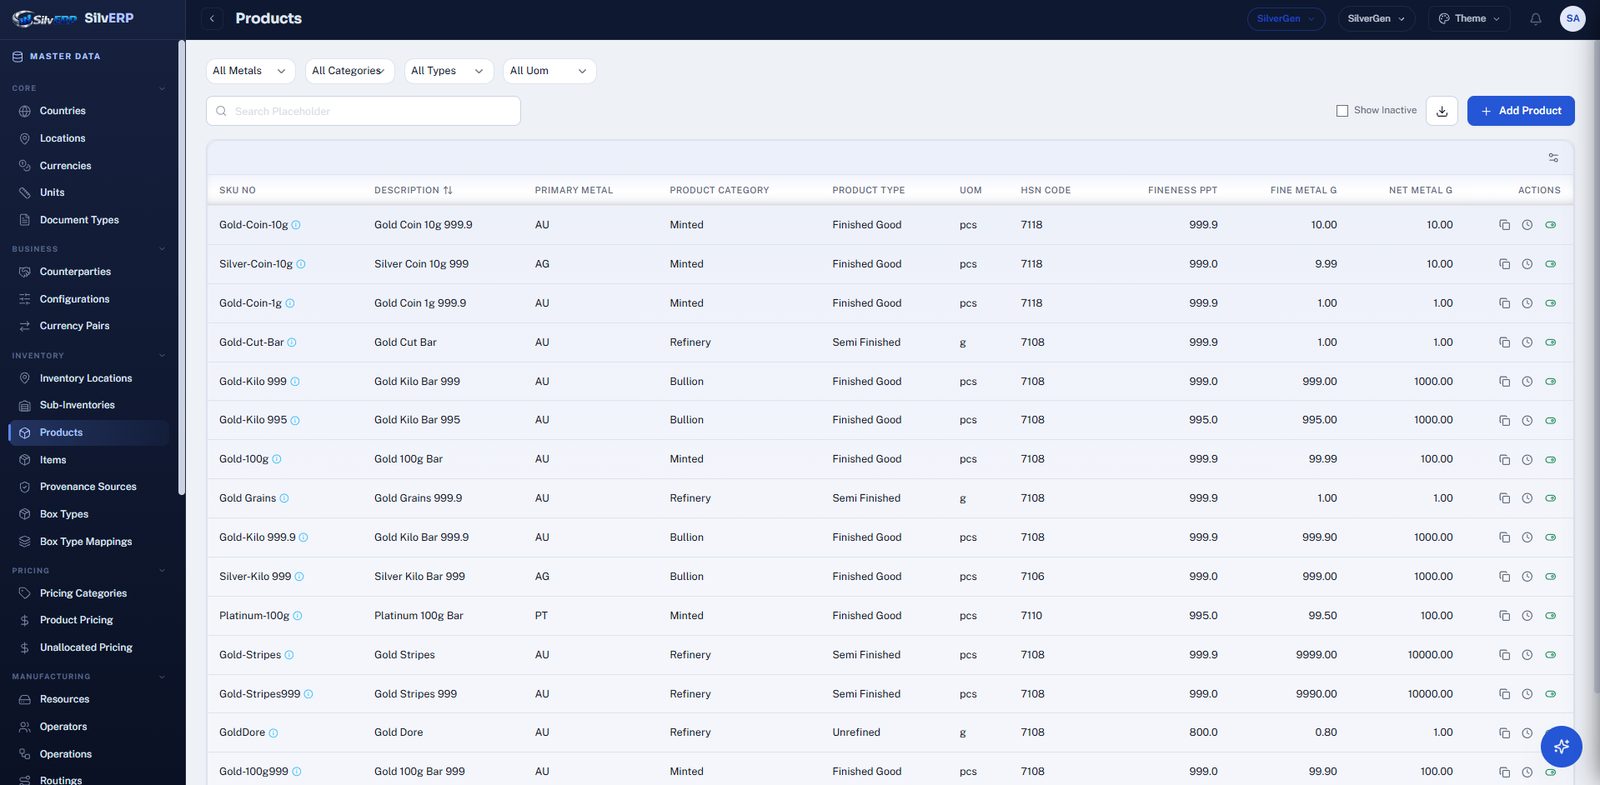The width and height of the screenshot is (1600, 785).
Task: Click the sidebar vertical scrollbar
Action: click(x=181, y=268)
